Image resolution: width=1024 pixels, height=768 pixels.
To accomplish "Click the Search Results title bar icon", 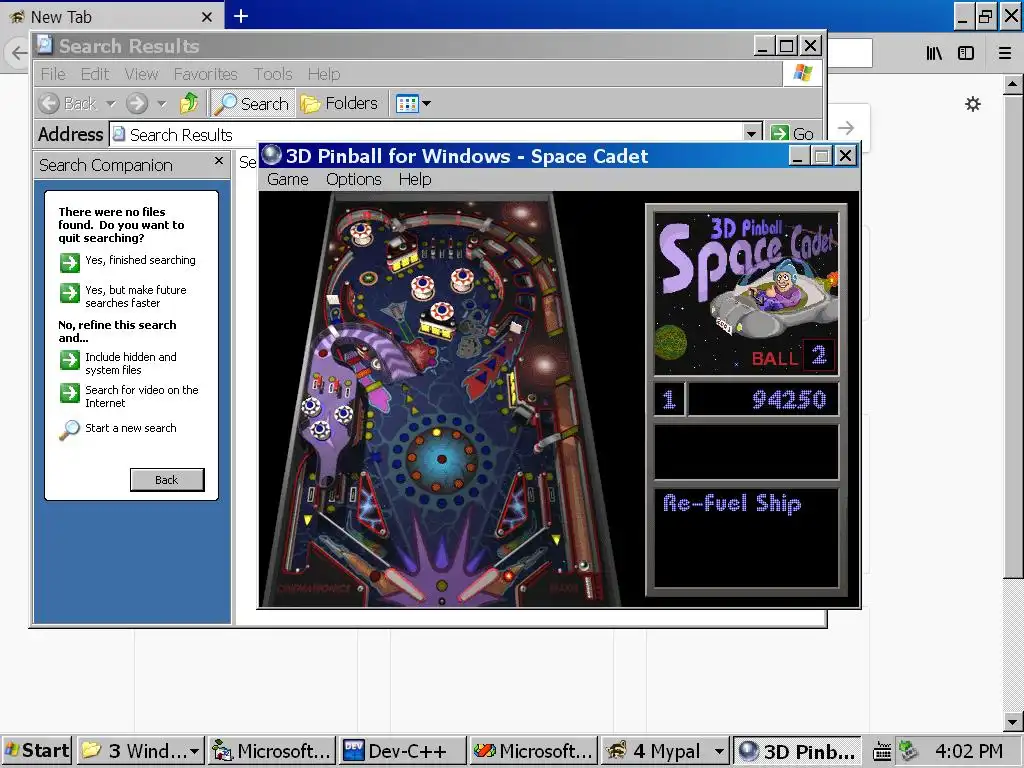I will pos(45,45).
